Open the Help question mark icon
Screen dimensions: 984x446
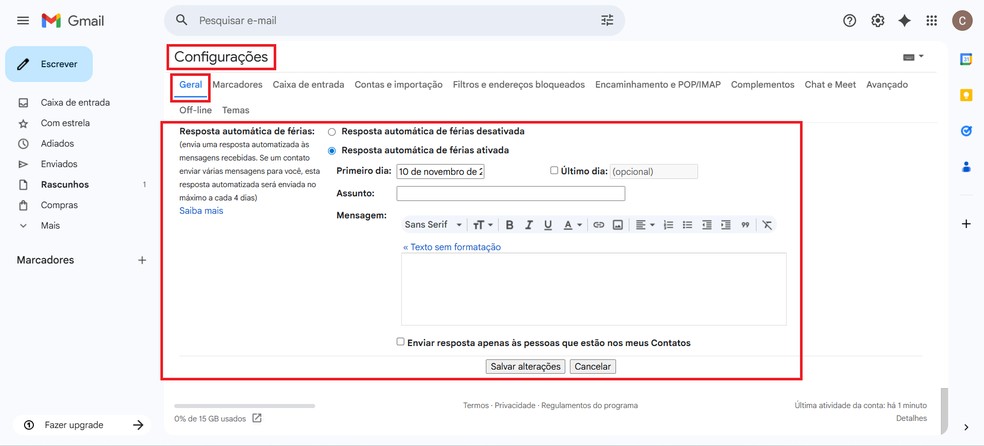pos(849,21)
